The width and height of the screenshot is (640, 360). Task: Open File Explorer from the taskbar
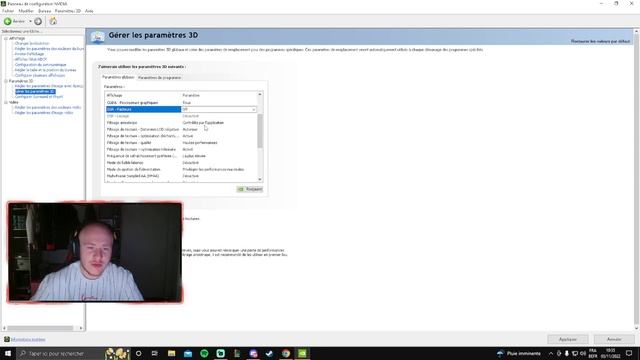171,353
